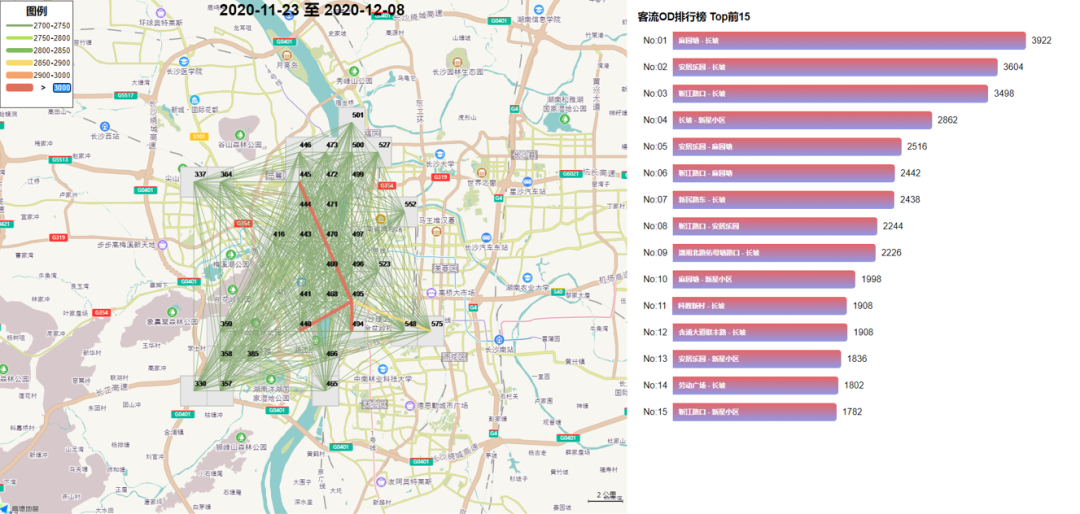Select the 环球奥特莱斯 shopping icon

161,13
